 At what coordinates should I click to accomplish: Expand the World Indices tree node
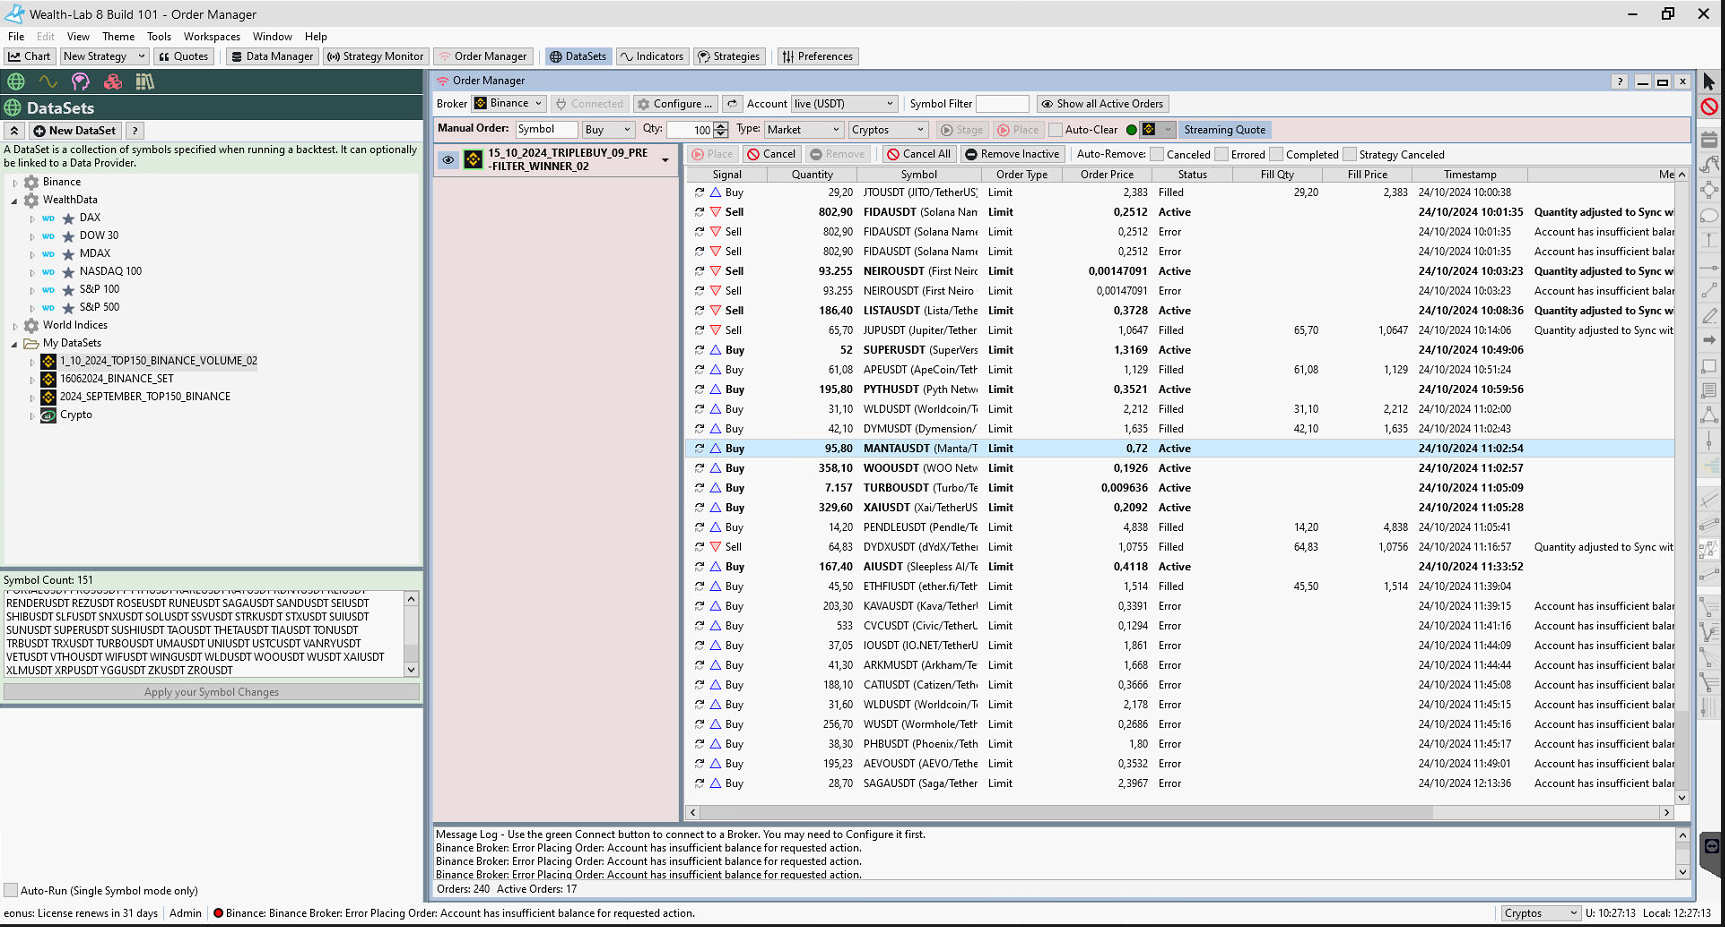(15, 326)
